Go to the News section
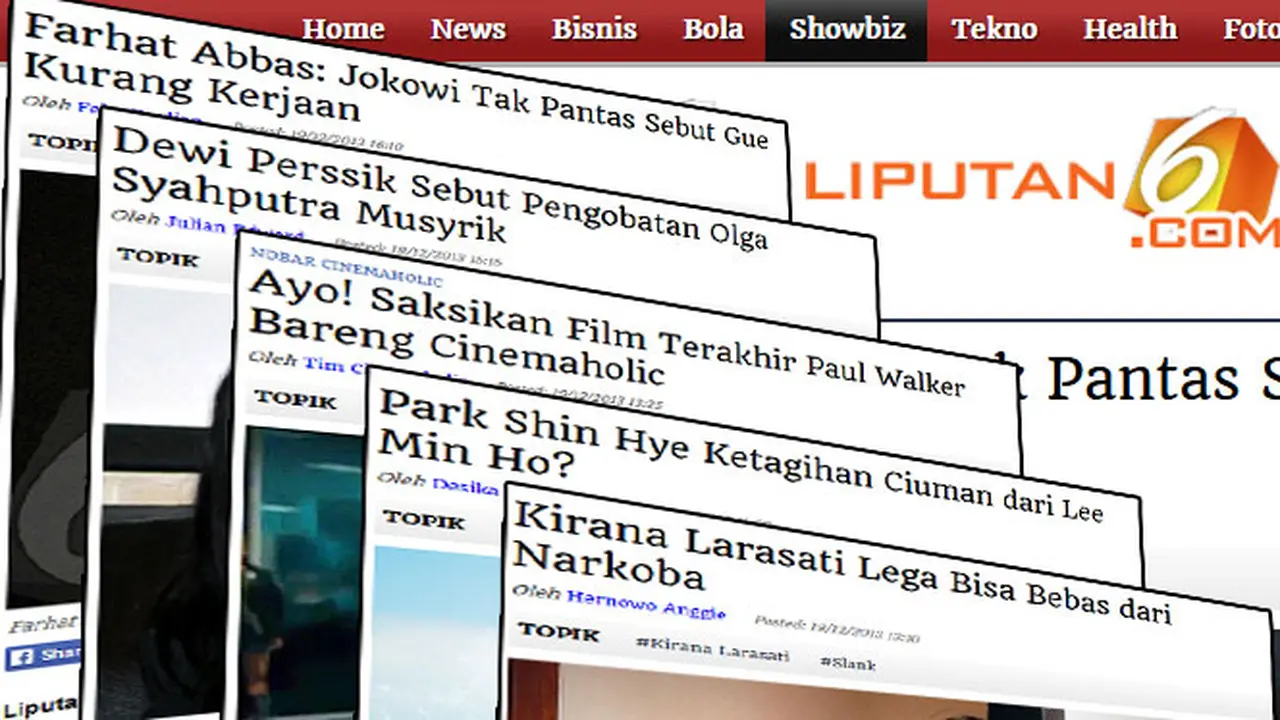This screenshot has height=720, width=1280. coord(468,29)
